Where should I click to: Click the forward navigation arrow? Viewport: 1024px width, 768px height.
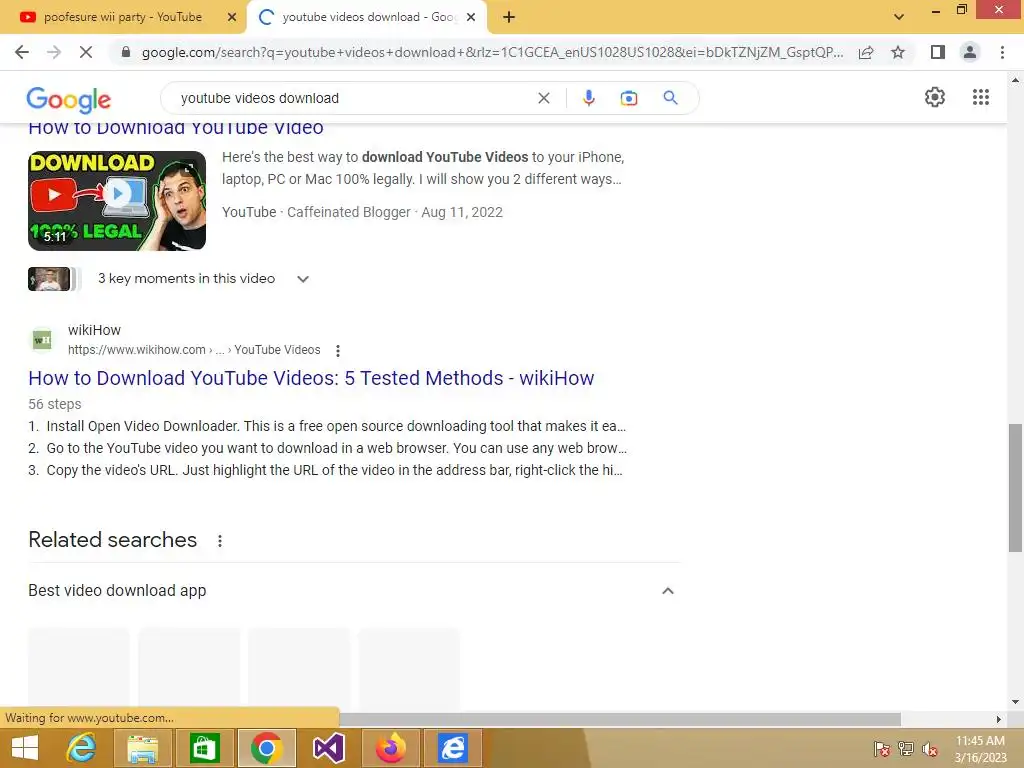pyautogui.click(x=54, y=52)
